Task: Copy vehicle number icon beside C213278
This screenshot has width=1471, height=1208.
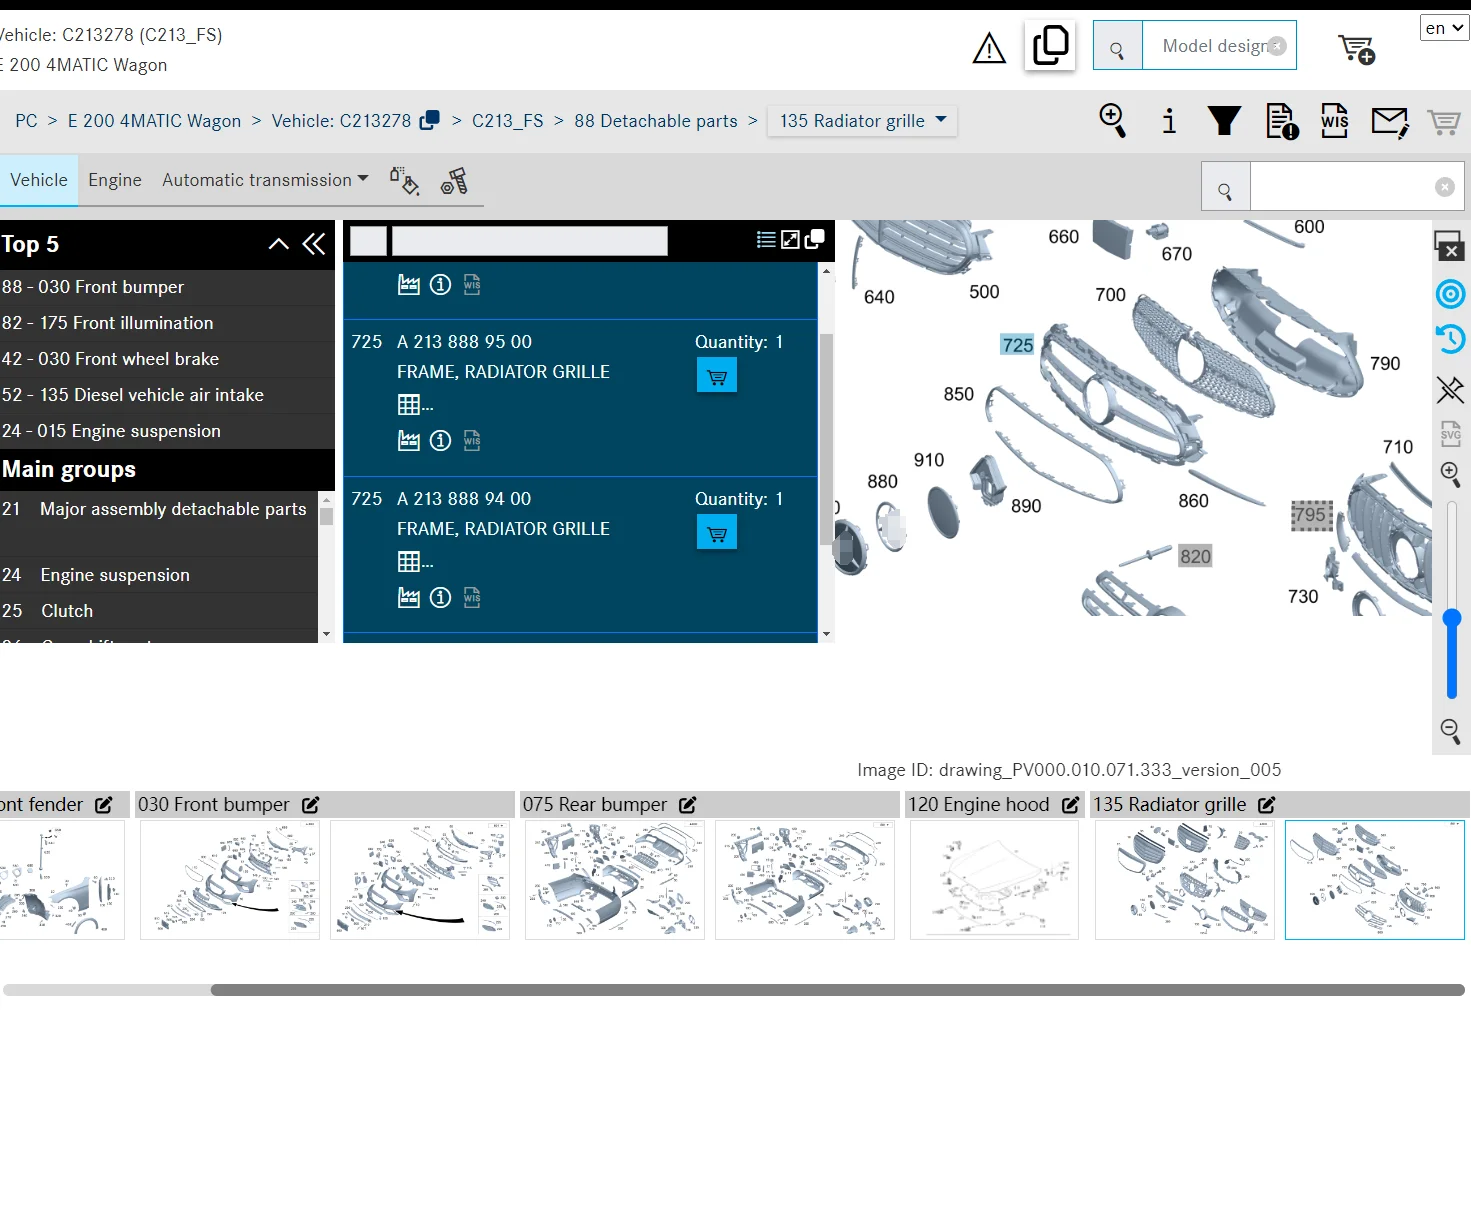Action: (x=430, y=120)
